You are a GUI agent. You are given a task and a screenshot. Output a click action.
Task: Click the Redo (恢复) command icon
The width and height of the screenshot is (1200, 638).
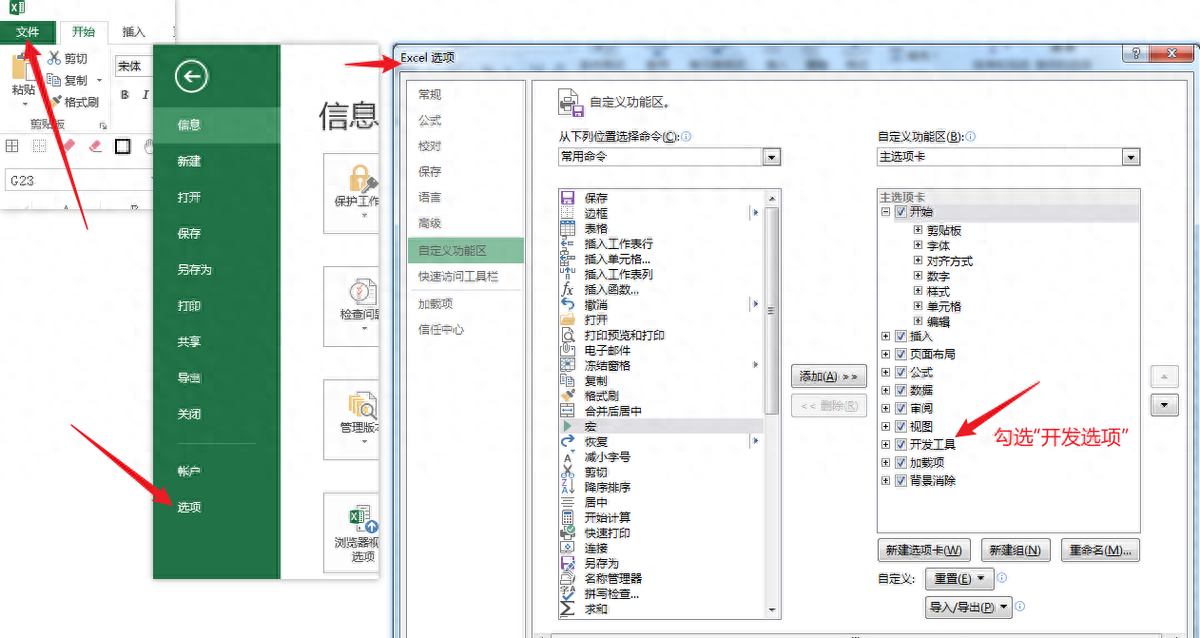(x=567, y=441)
